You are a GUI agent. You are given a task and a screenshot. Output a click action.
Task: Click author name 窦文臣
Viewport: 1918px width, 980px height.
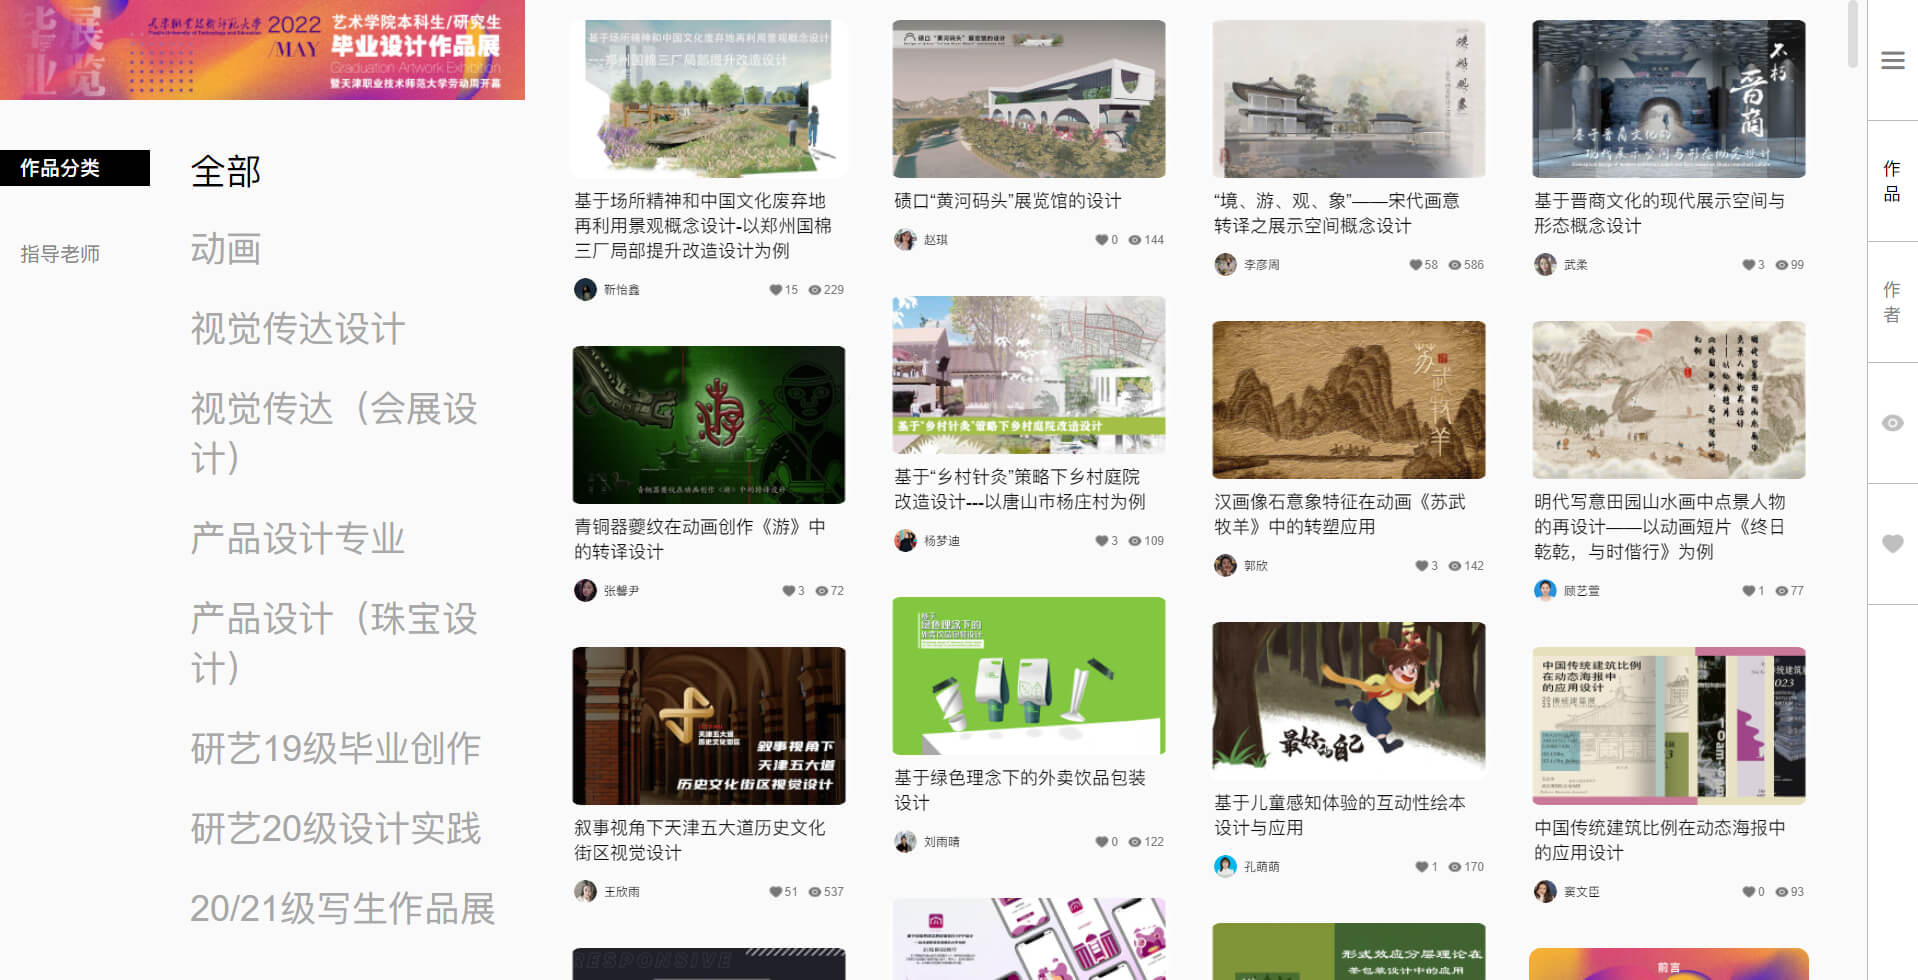coord(1581,892)
